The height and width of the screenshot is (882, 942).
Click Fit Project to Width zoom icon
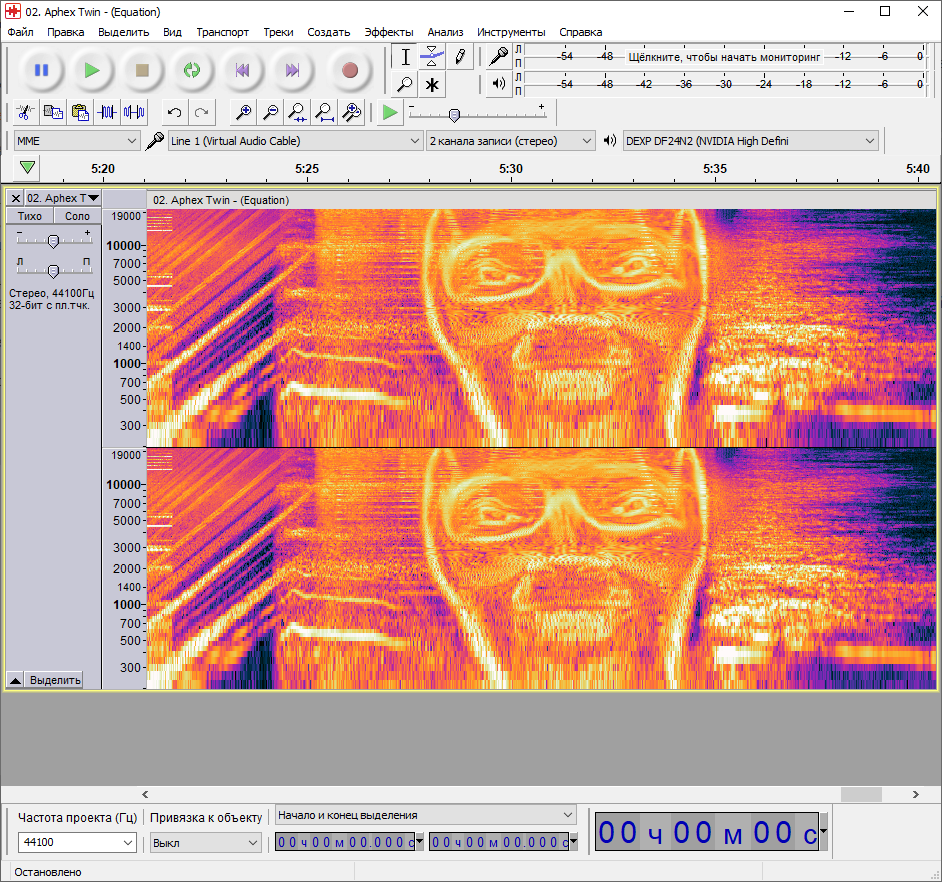click(324, 112)
